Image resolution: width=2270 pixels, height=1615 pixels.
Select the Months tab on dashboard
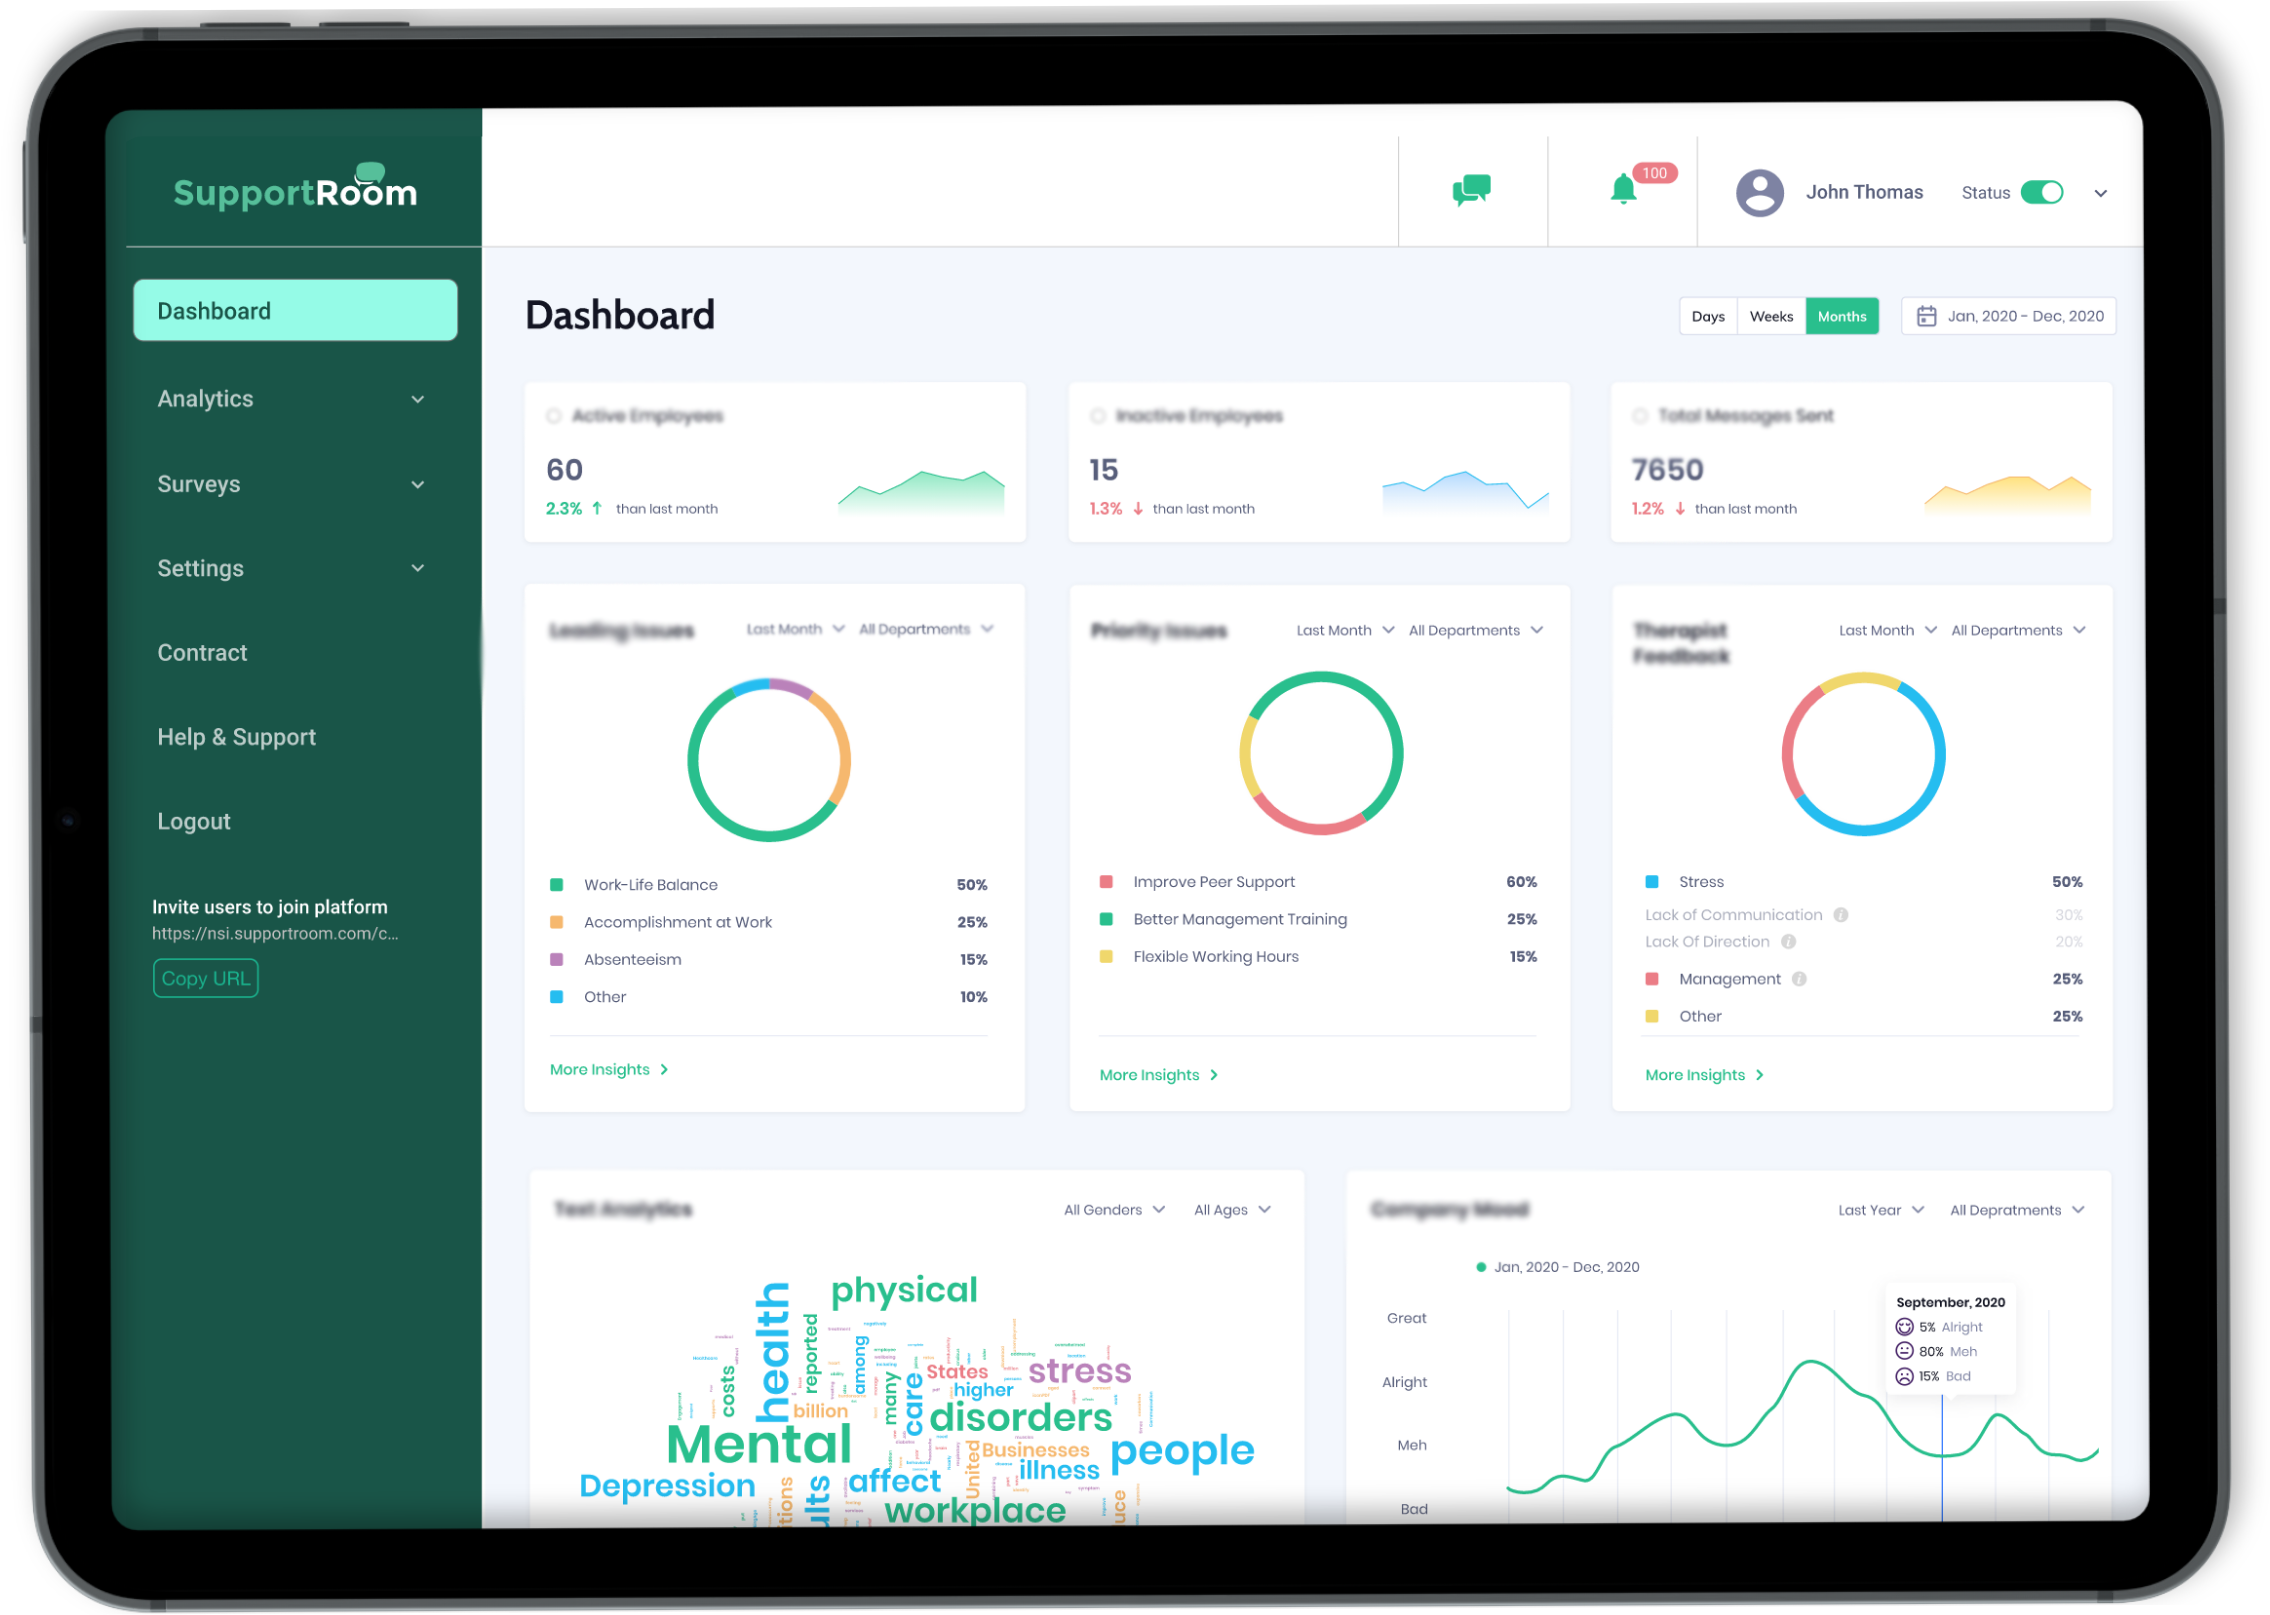point(1842,316)
